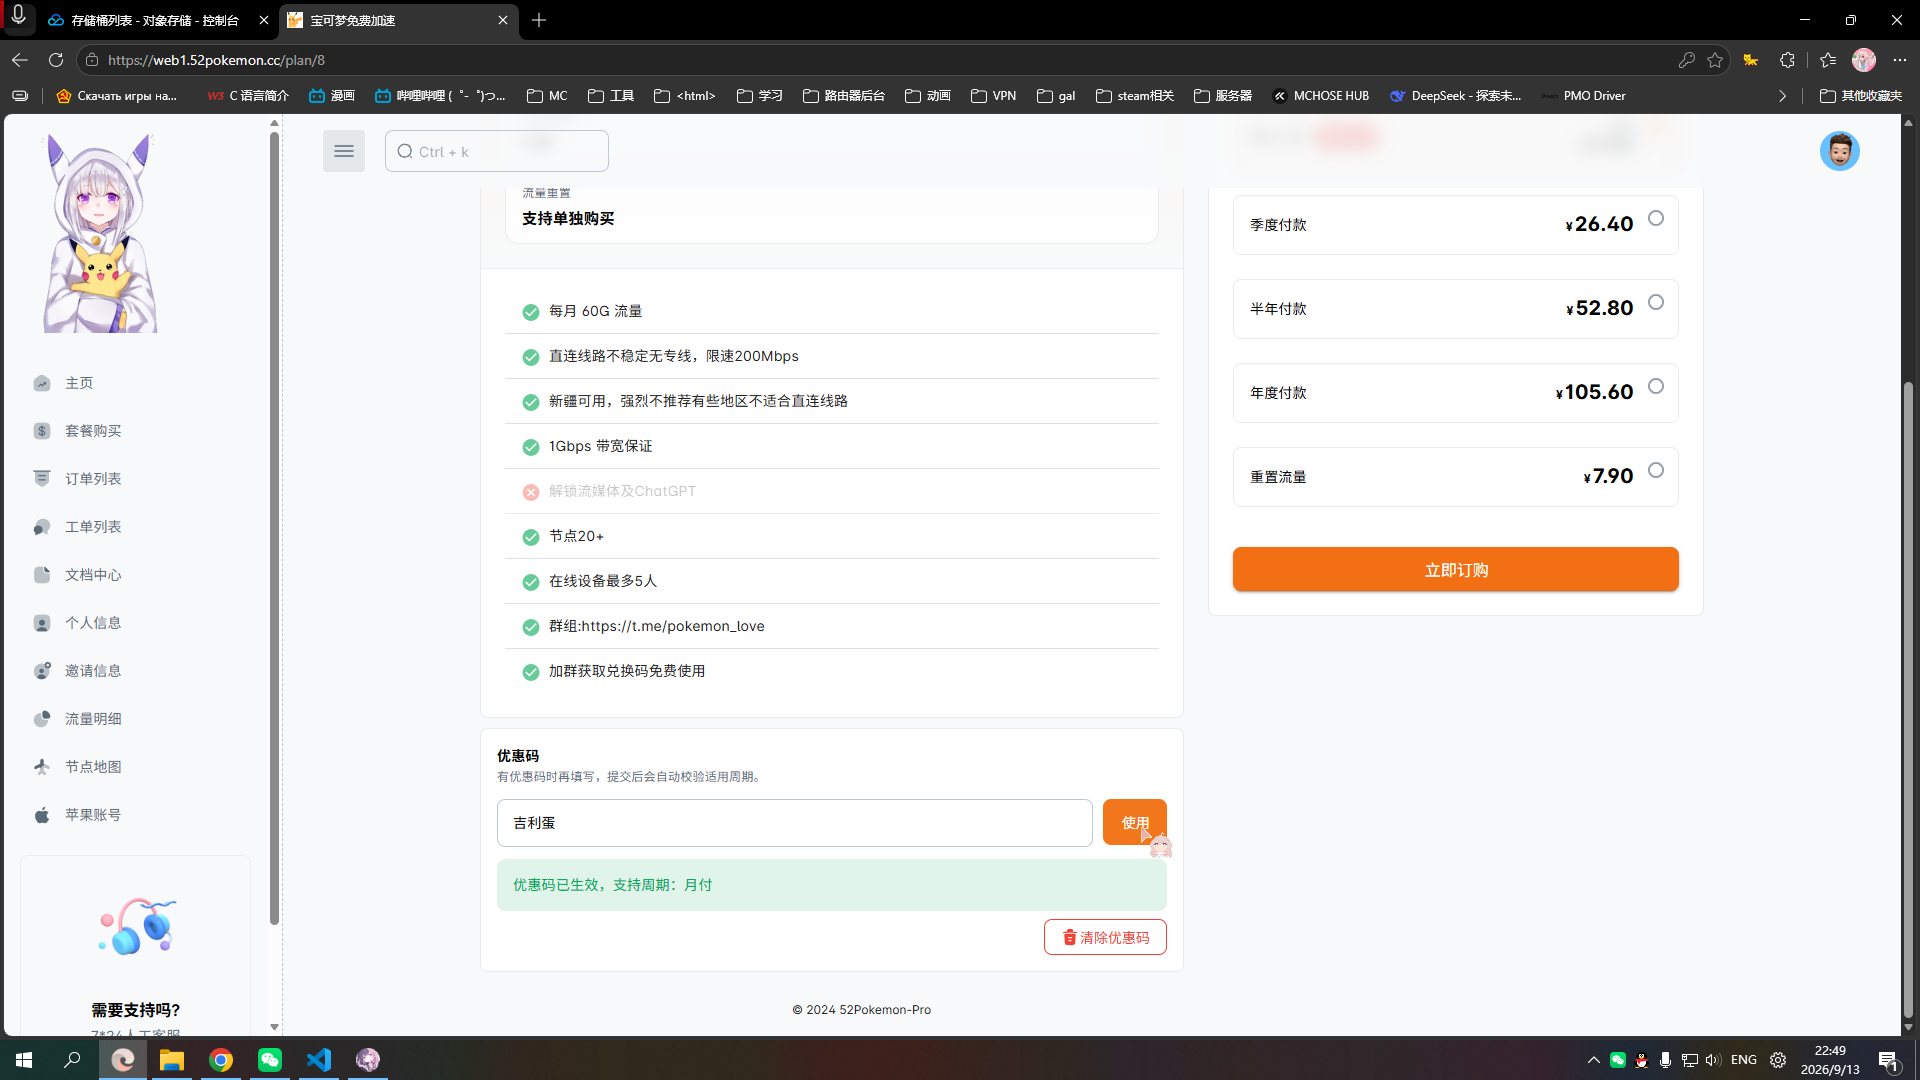Add this page to favorites star
Screen dimensions: 1920x1080
pos(1715,60)
